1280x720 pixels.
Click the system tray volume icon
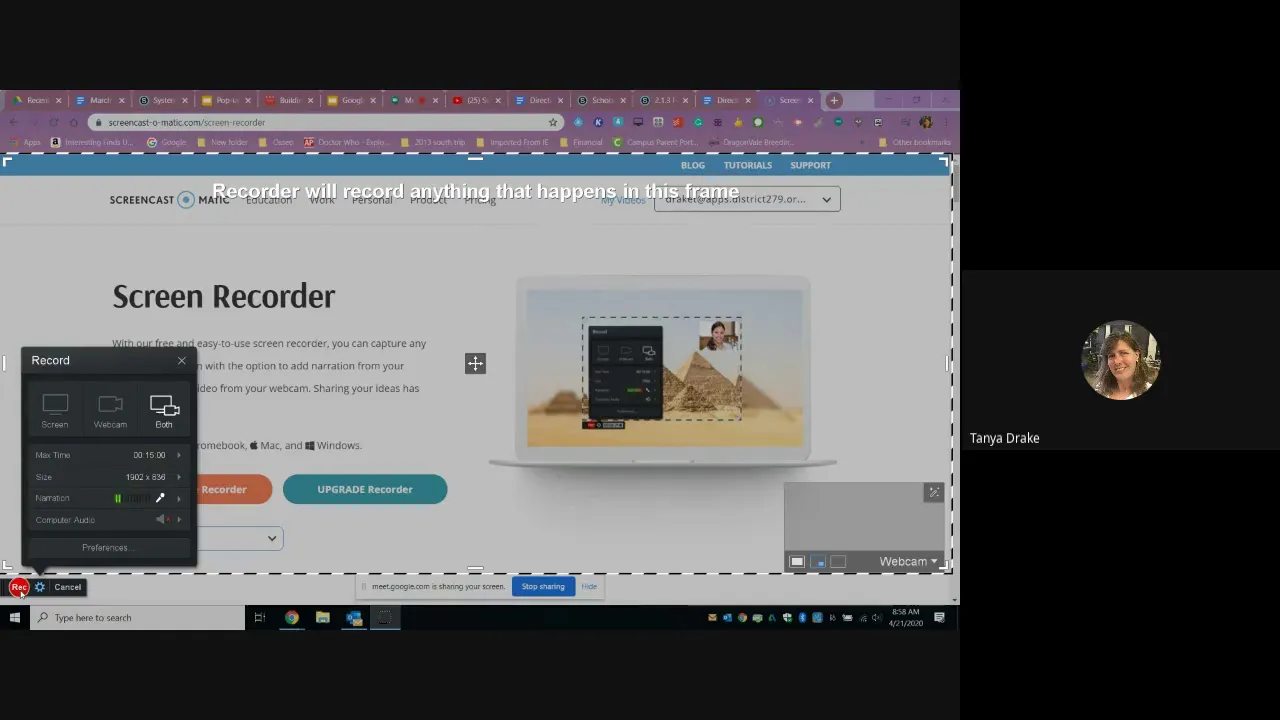pos(877,618)
